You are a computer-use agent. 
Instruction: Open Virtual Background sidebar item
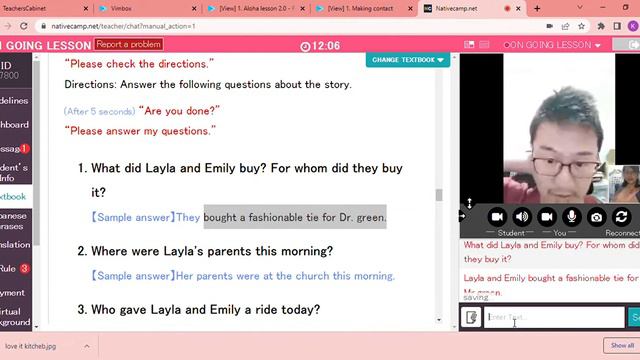[x=15, y=317]
